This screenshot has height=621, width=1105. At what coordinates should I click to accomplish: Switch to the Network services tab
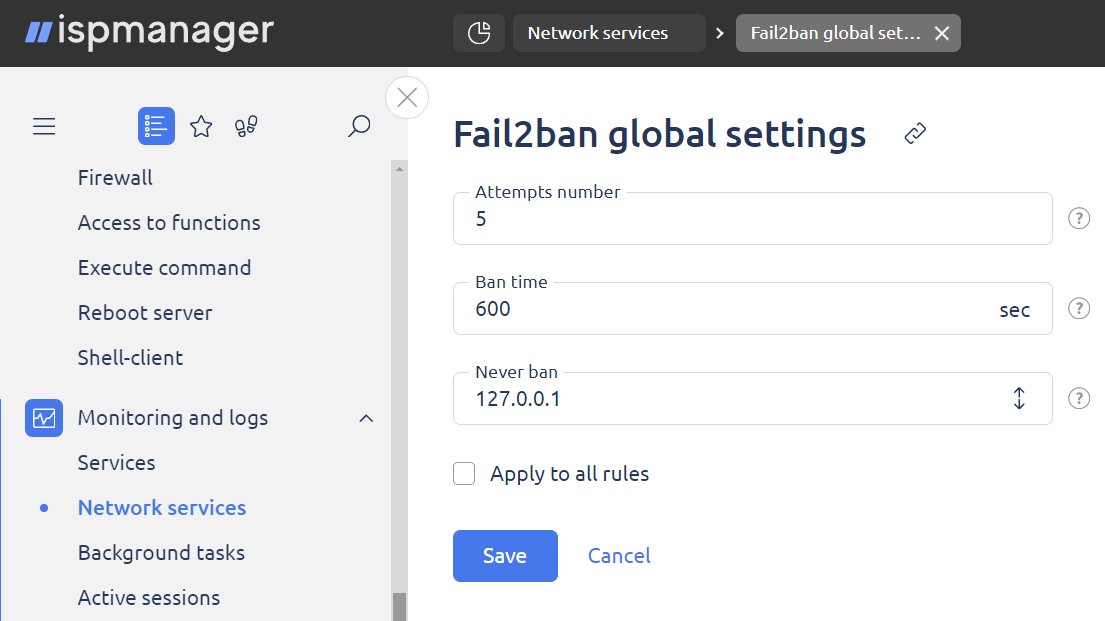[x=609, y=33]
